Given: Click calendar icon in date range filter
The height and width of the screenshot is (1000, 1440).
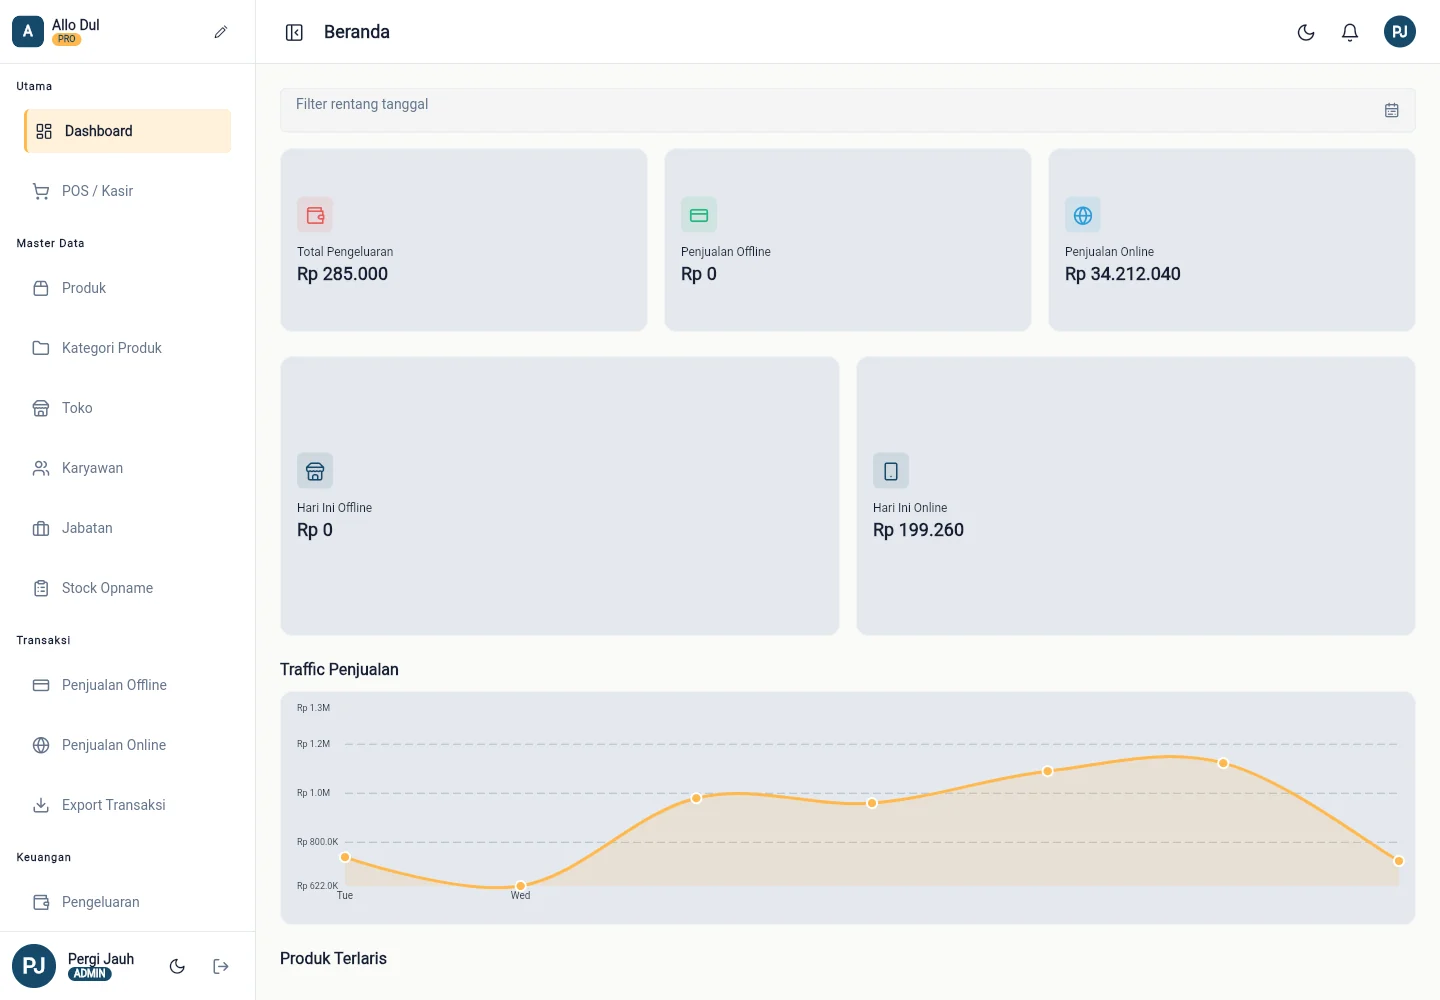Looking at the screenshot, I should 1391,110.
